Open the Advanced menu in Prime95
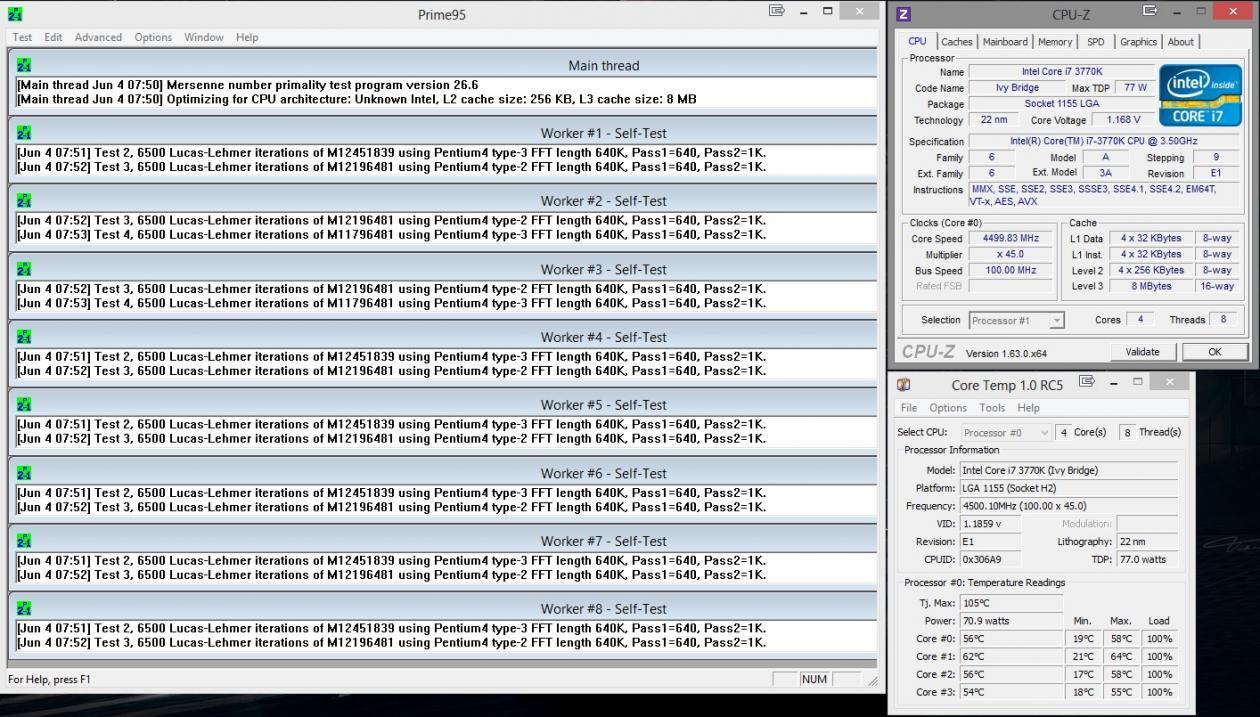Image resolution: width=1260 pixels, height=717 pixels. click(98, 37)
